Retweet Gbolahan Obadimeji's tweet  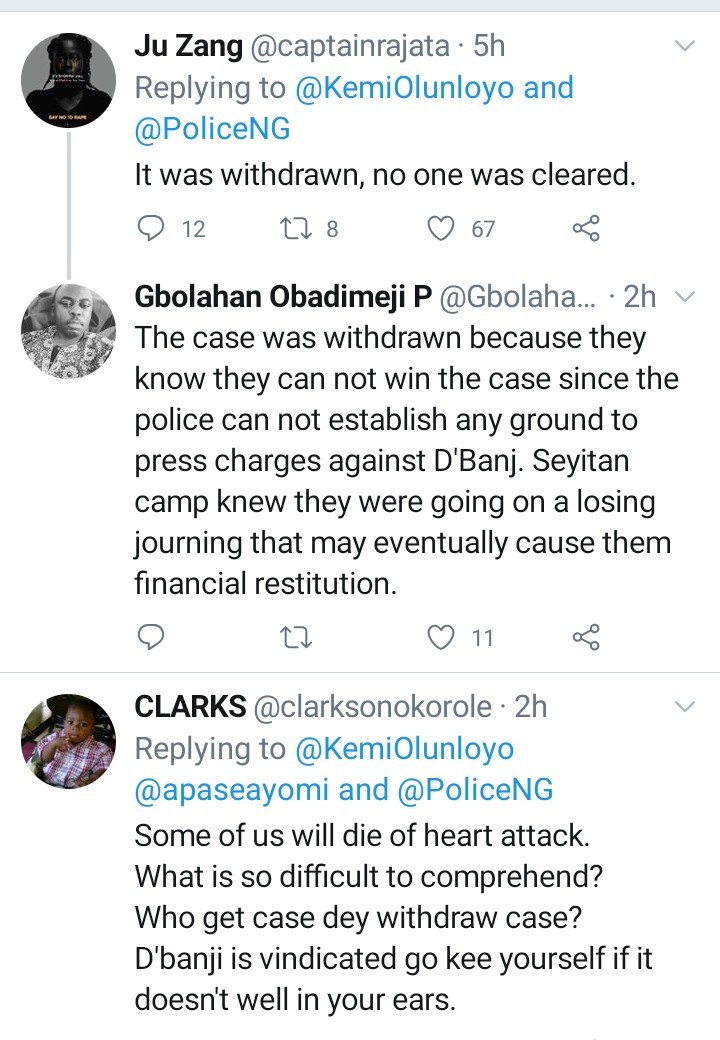293,636
